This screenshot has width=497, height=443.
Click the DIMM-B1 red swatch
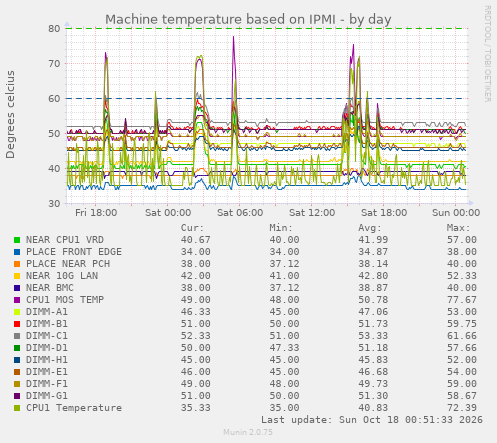tap(17, 324)
